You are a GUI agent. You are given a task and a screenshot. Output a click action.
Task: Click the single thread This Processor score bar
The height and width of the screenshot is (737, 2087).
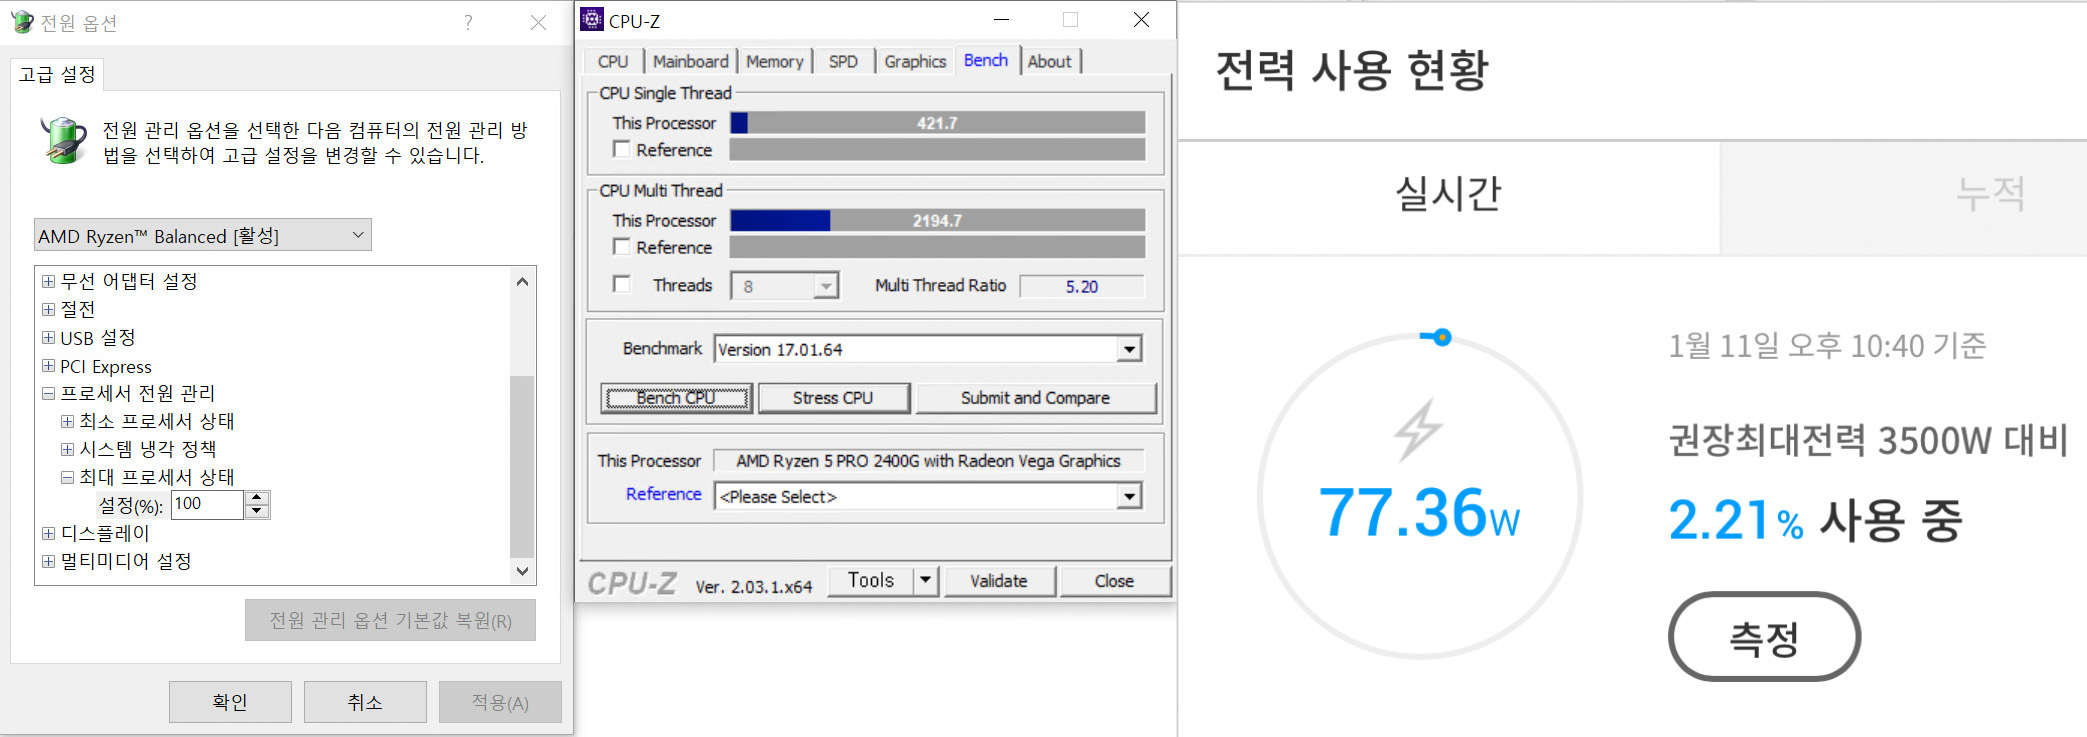point(937,123)
